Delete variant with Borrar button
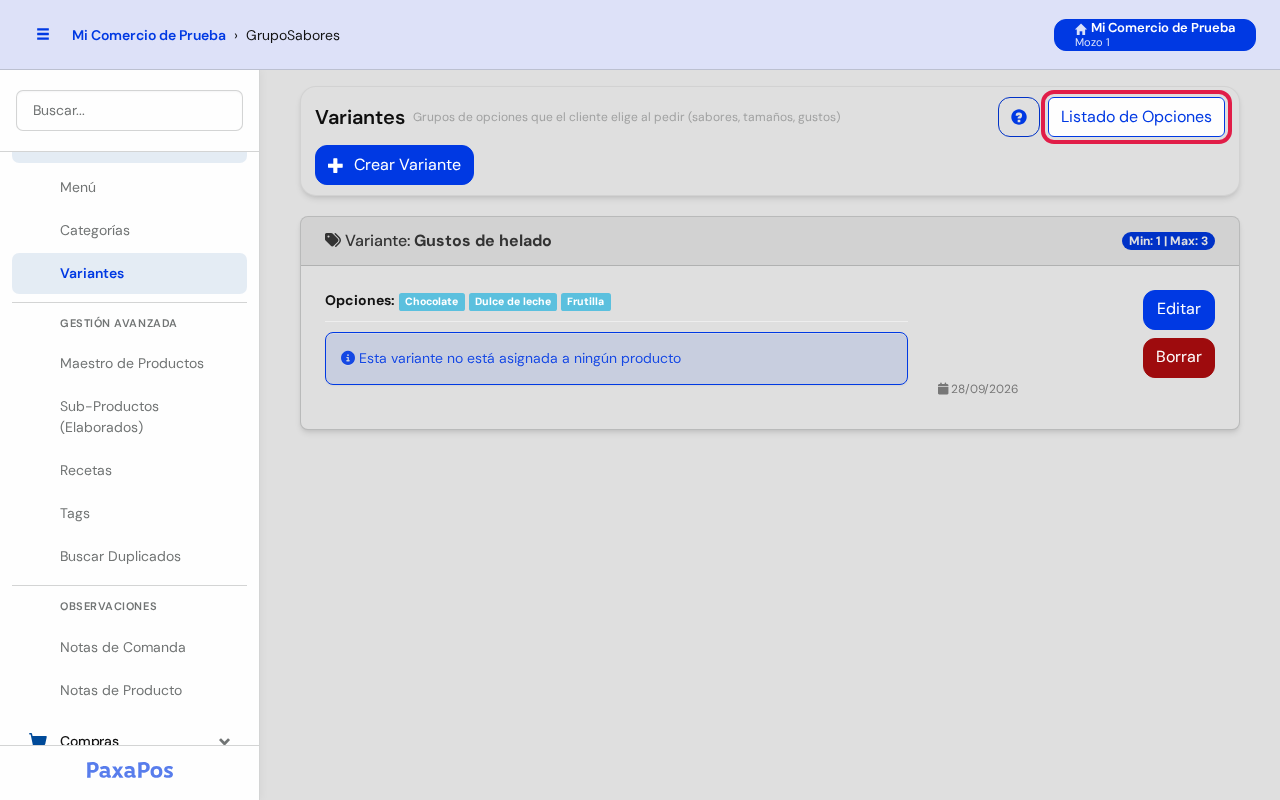 pyautogui.click(x=1179, y=358)
